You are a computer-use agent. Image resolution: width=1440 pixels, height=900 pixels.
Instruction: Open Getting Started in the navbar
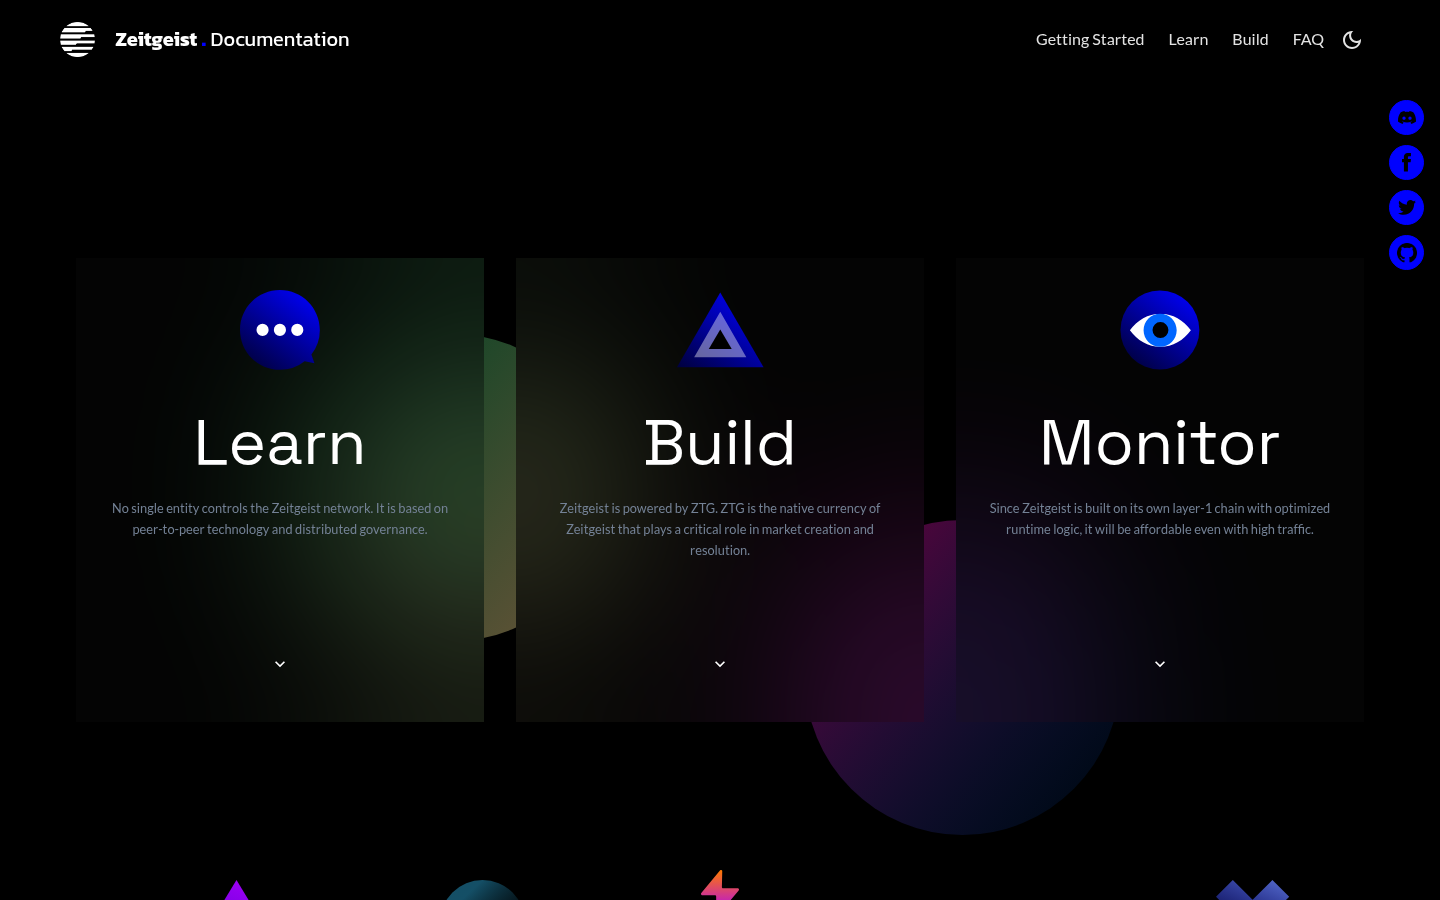(x=1090, y=40)
